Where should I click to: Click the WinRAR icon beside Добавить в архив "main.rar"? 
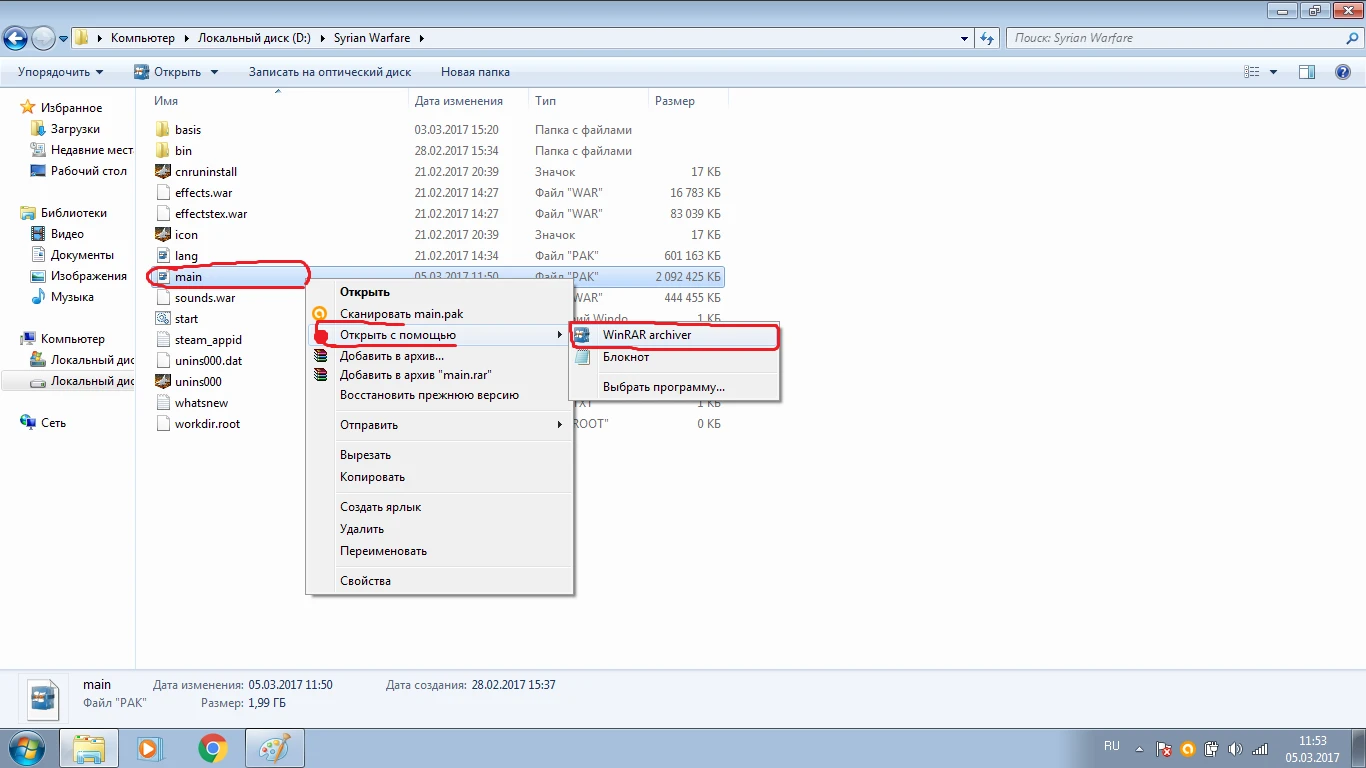[321, 375]
